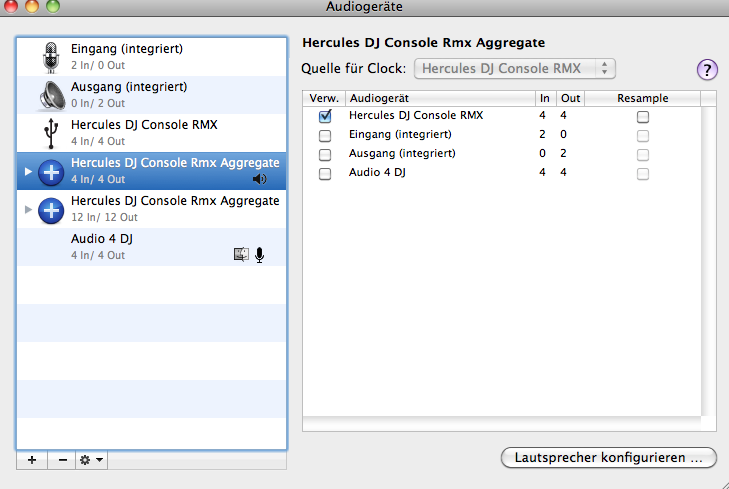Click Eingang (integriert) name in the table
Screen dimensions: 729x489
pos(400,134)
